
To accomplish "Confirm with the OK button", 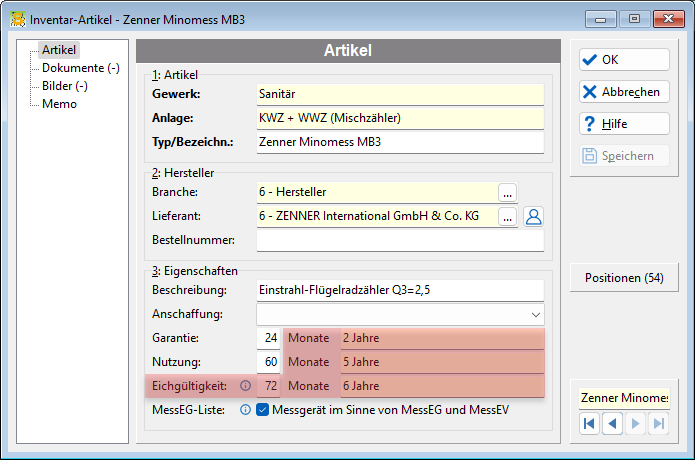I will click(x=624, y=59).
